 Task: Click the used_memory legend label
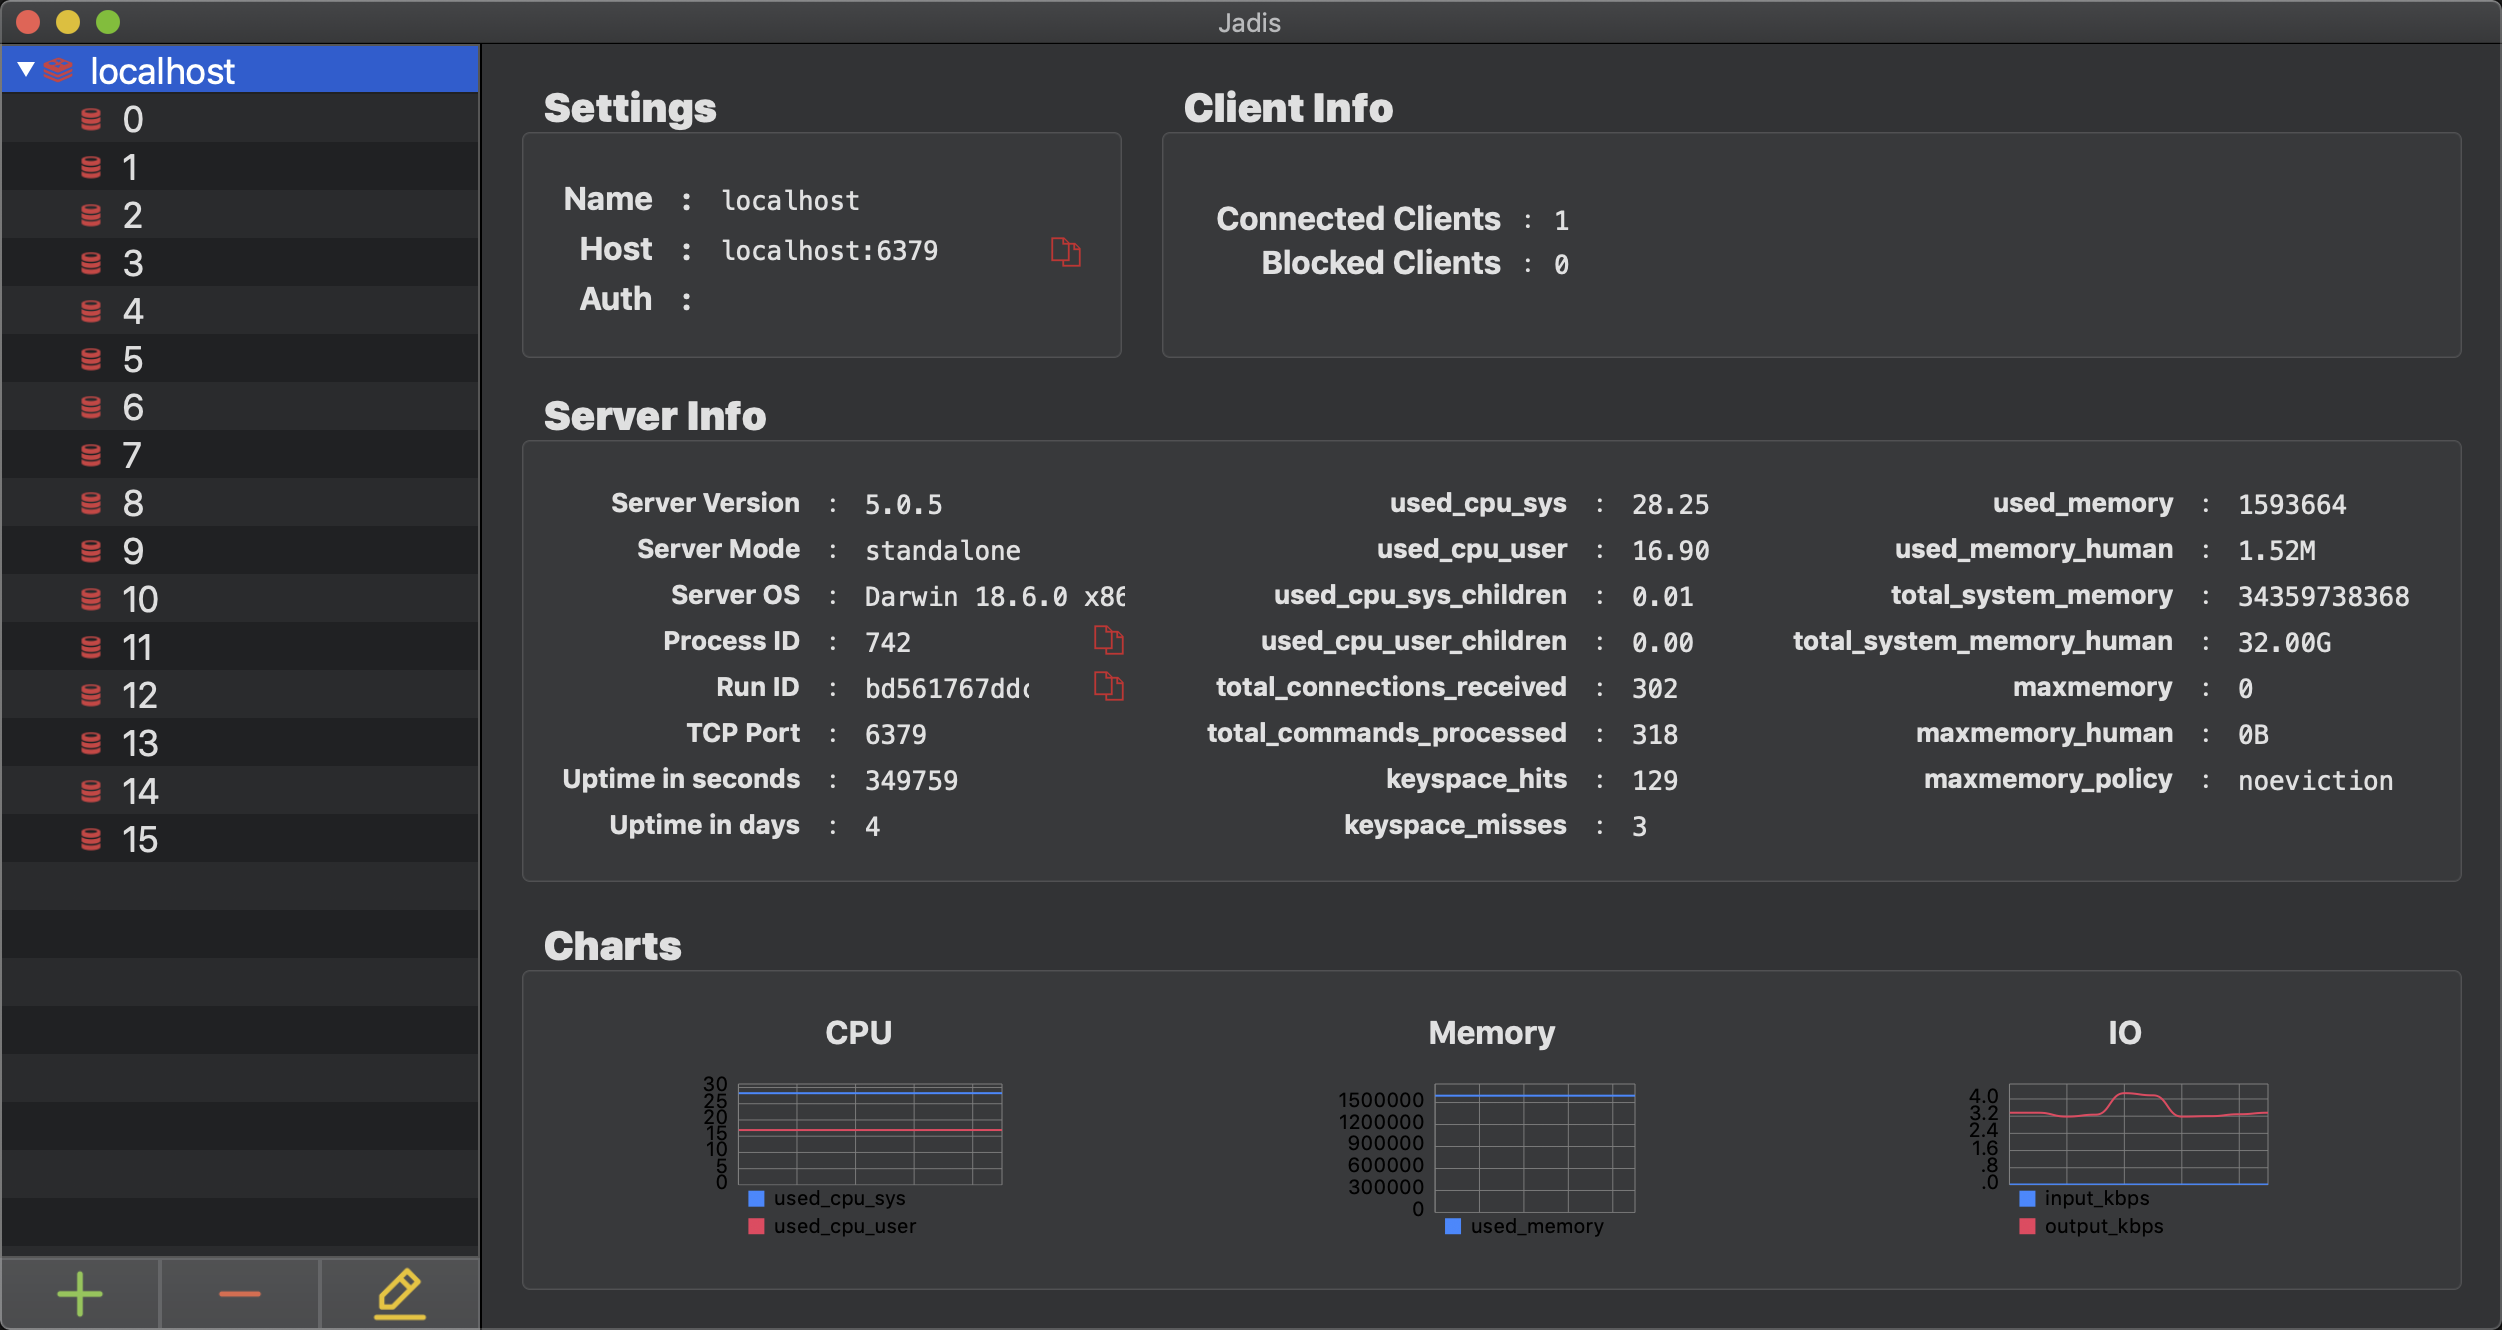[x=1537, y=1226]
